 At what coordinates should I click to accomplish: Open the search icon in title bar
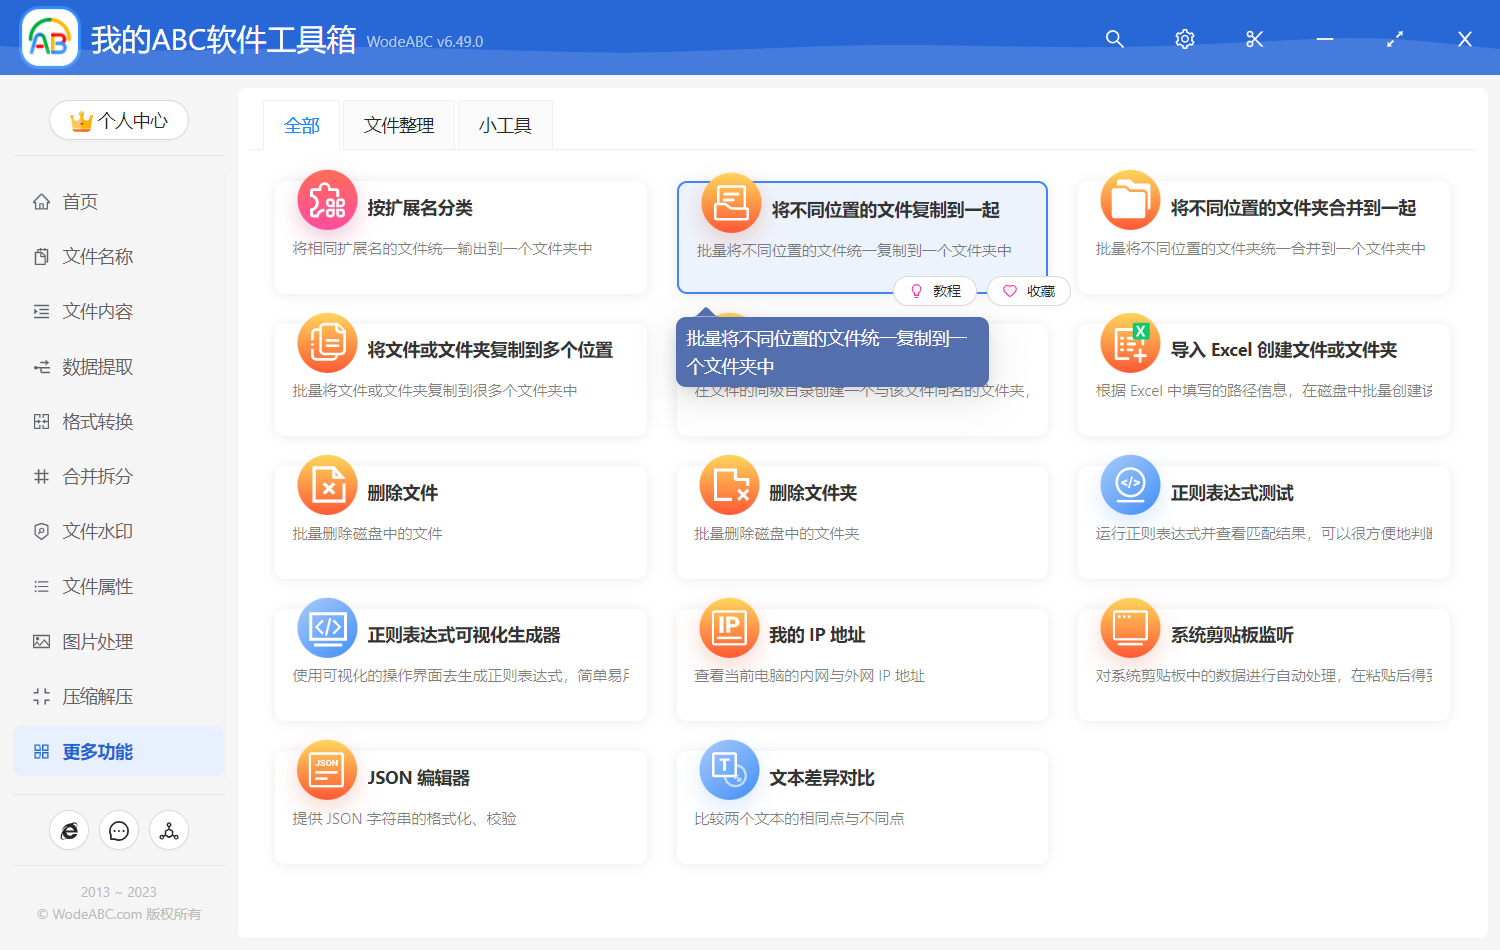[x=1114, y=39]
